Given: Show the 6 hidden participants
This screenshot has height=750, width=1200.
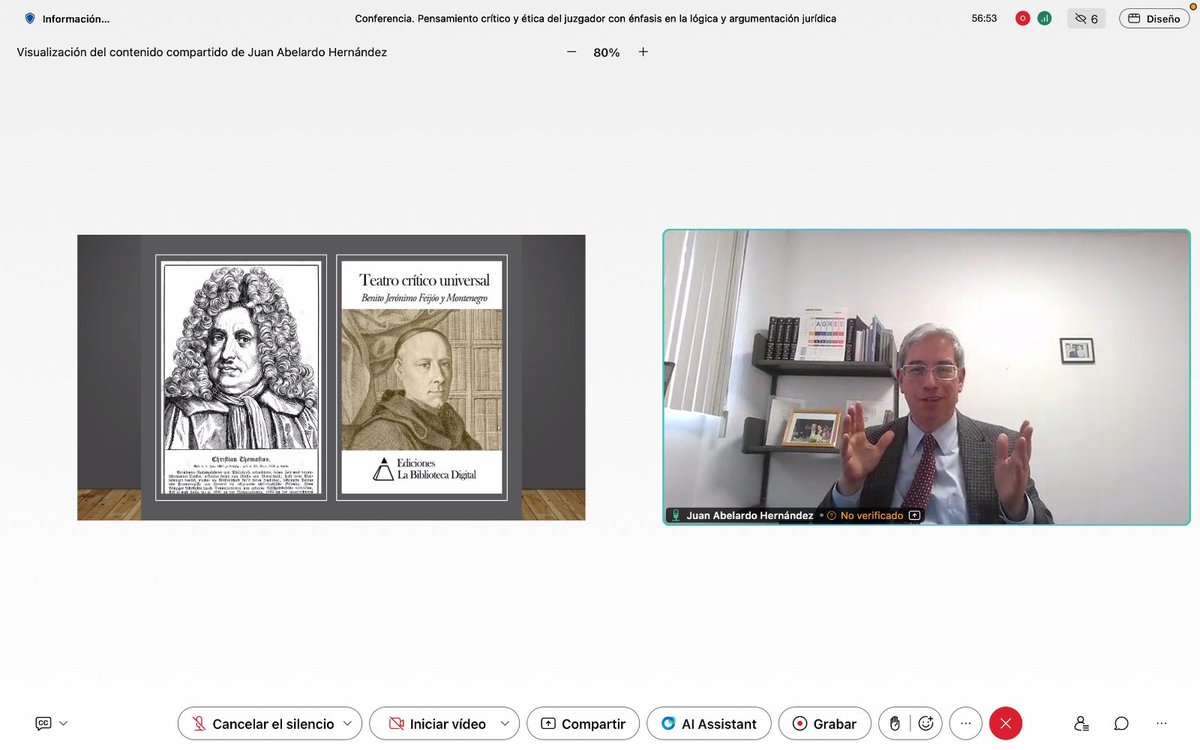Looking at the screenshot, I should [x=1086, y=18].
